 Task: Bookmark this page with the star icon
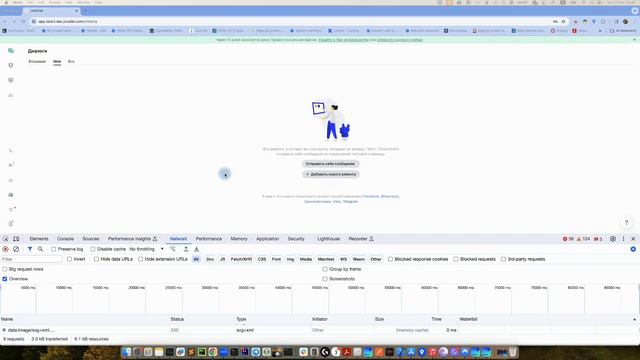point(563,21)
